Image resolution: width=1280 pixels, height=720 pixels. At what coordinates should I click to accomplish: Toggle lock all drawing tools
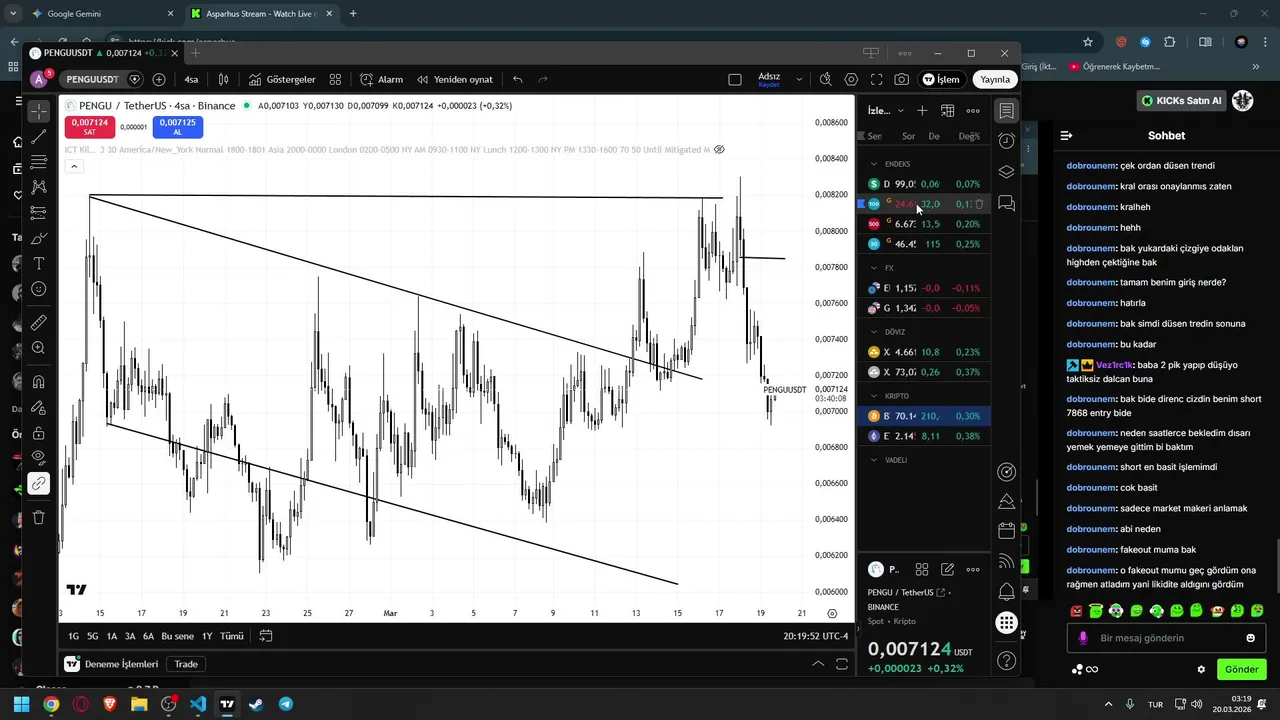(38, 433)
